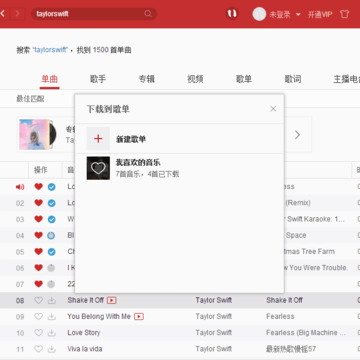Open Taylor Swift artist in row 11

[x=214, y=349]
